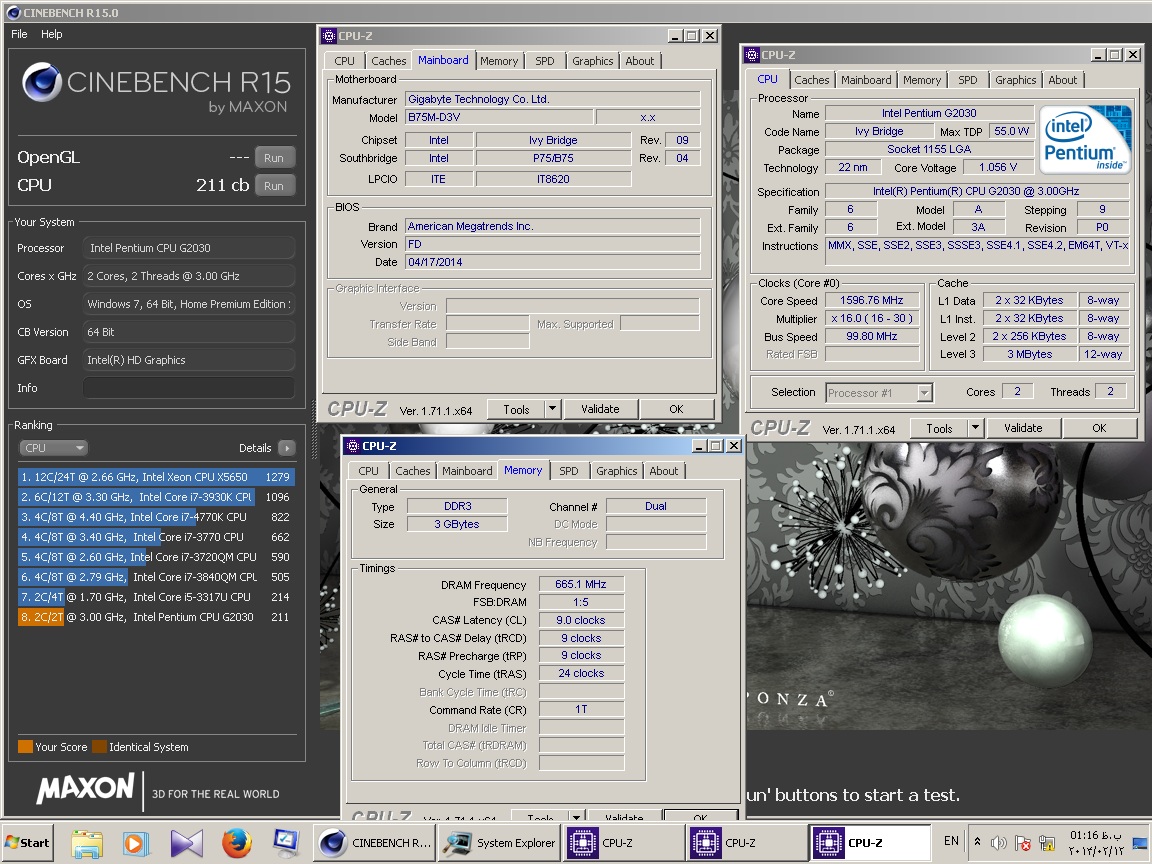
Task: Click the DRAM Frequency 665.1 MHz value
Action: pyautogui.click(x=580, y=584)
